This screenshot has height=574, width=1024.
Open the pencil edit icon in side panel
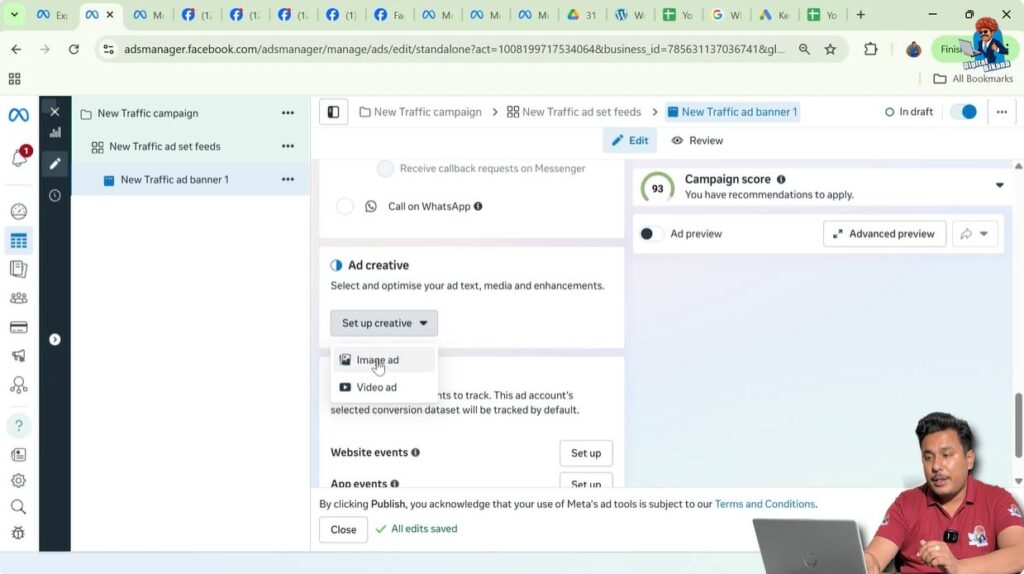55,163
